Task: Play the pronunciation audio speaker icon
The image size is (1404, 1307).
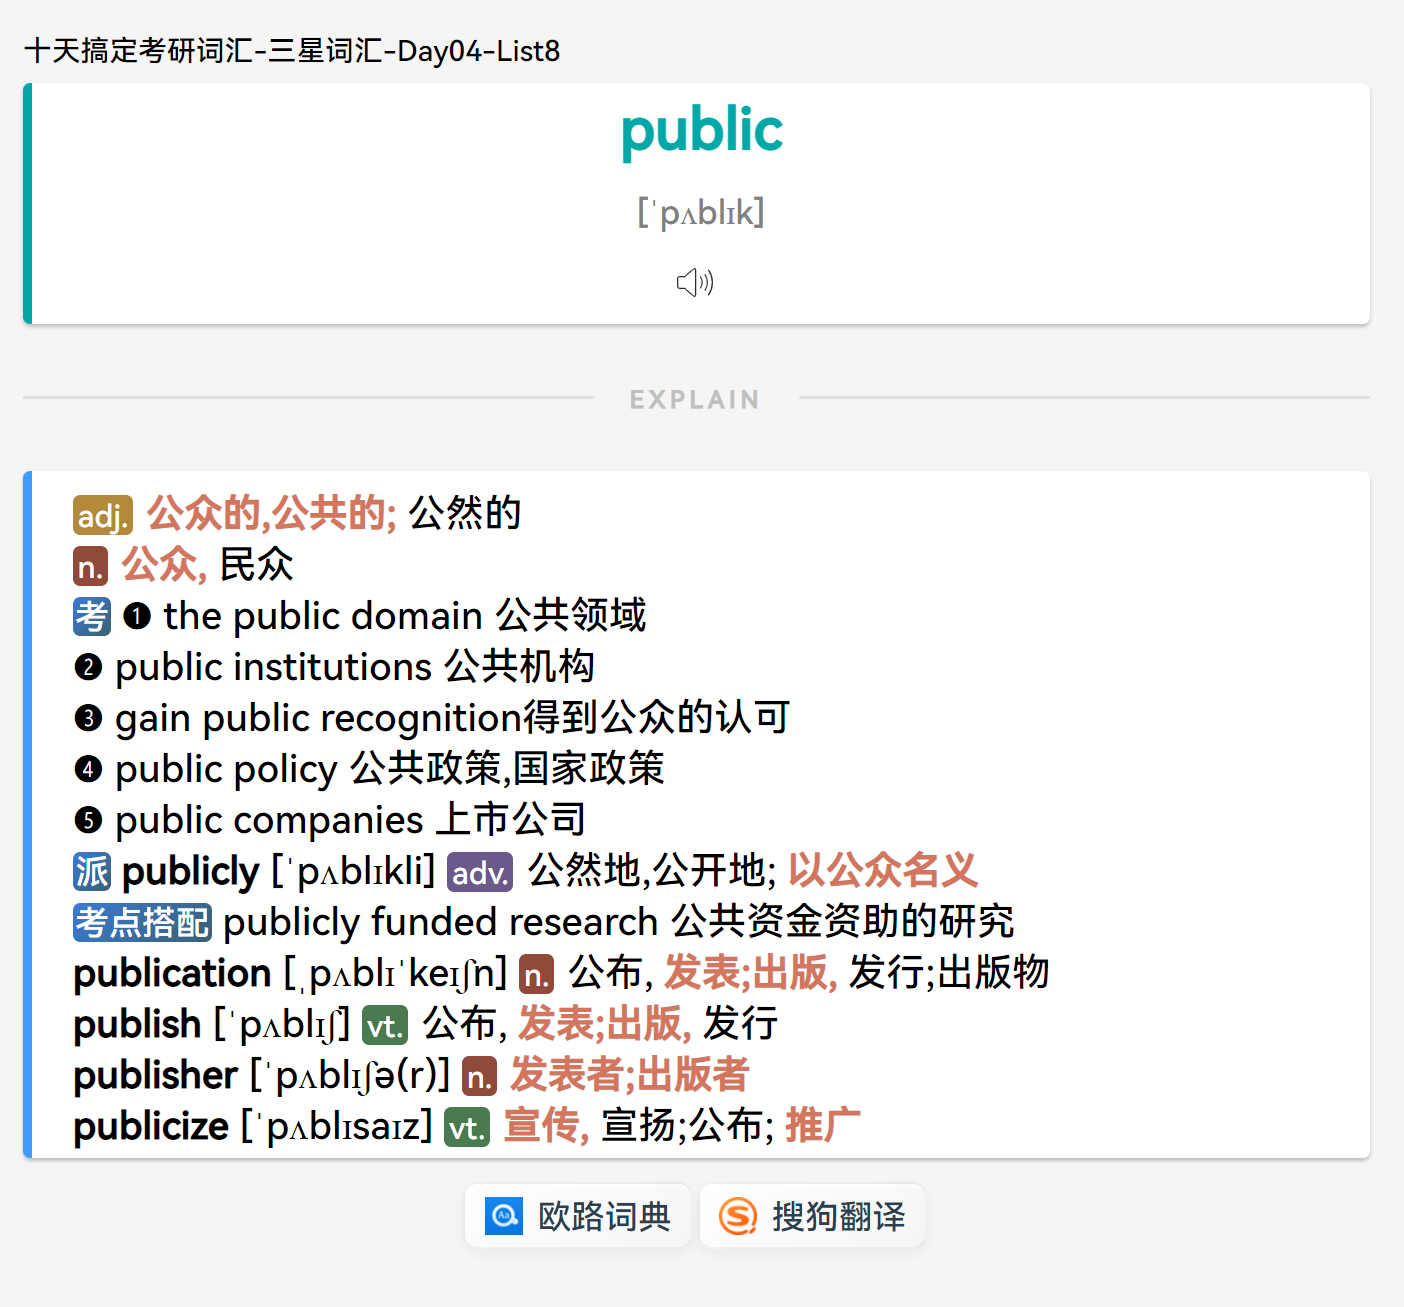Action: point(695,283)
